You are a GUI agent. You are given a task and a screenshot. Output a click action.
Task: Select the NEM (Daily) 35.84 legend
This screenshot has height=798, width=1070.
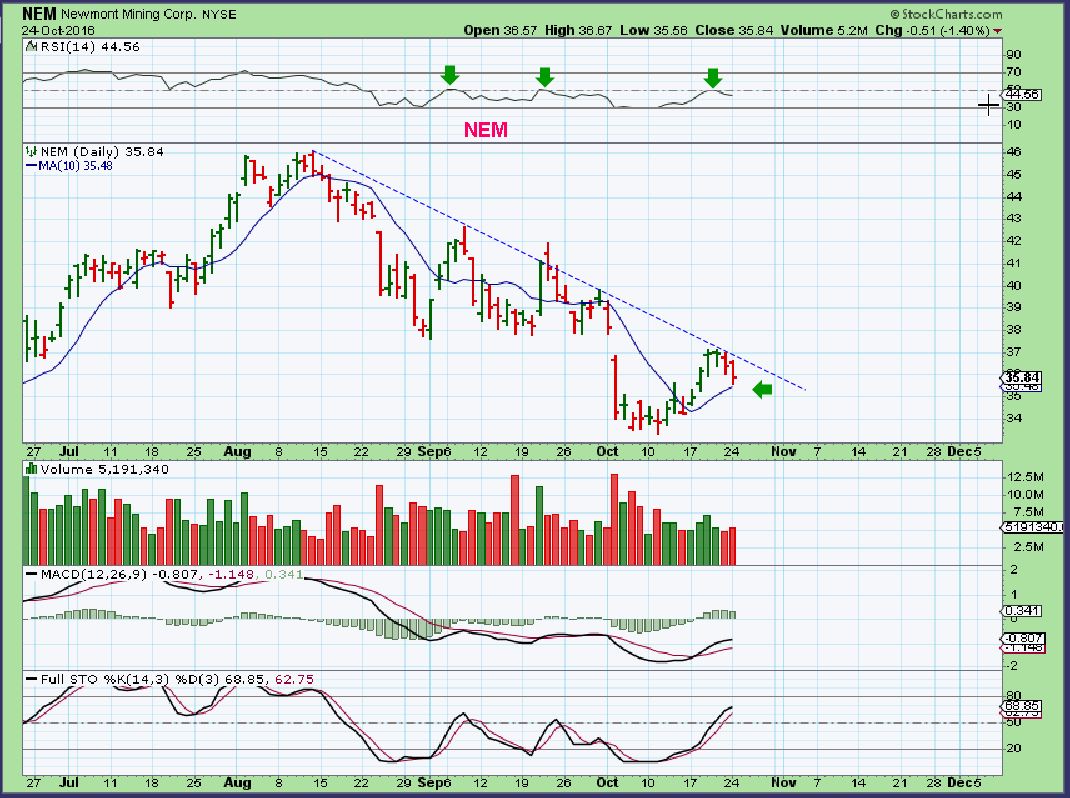coord(102,152)
